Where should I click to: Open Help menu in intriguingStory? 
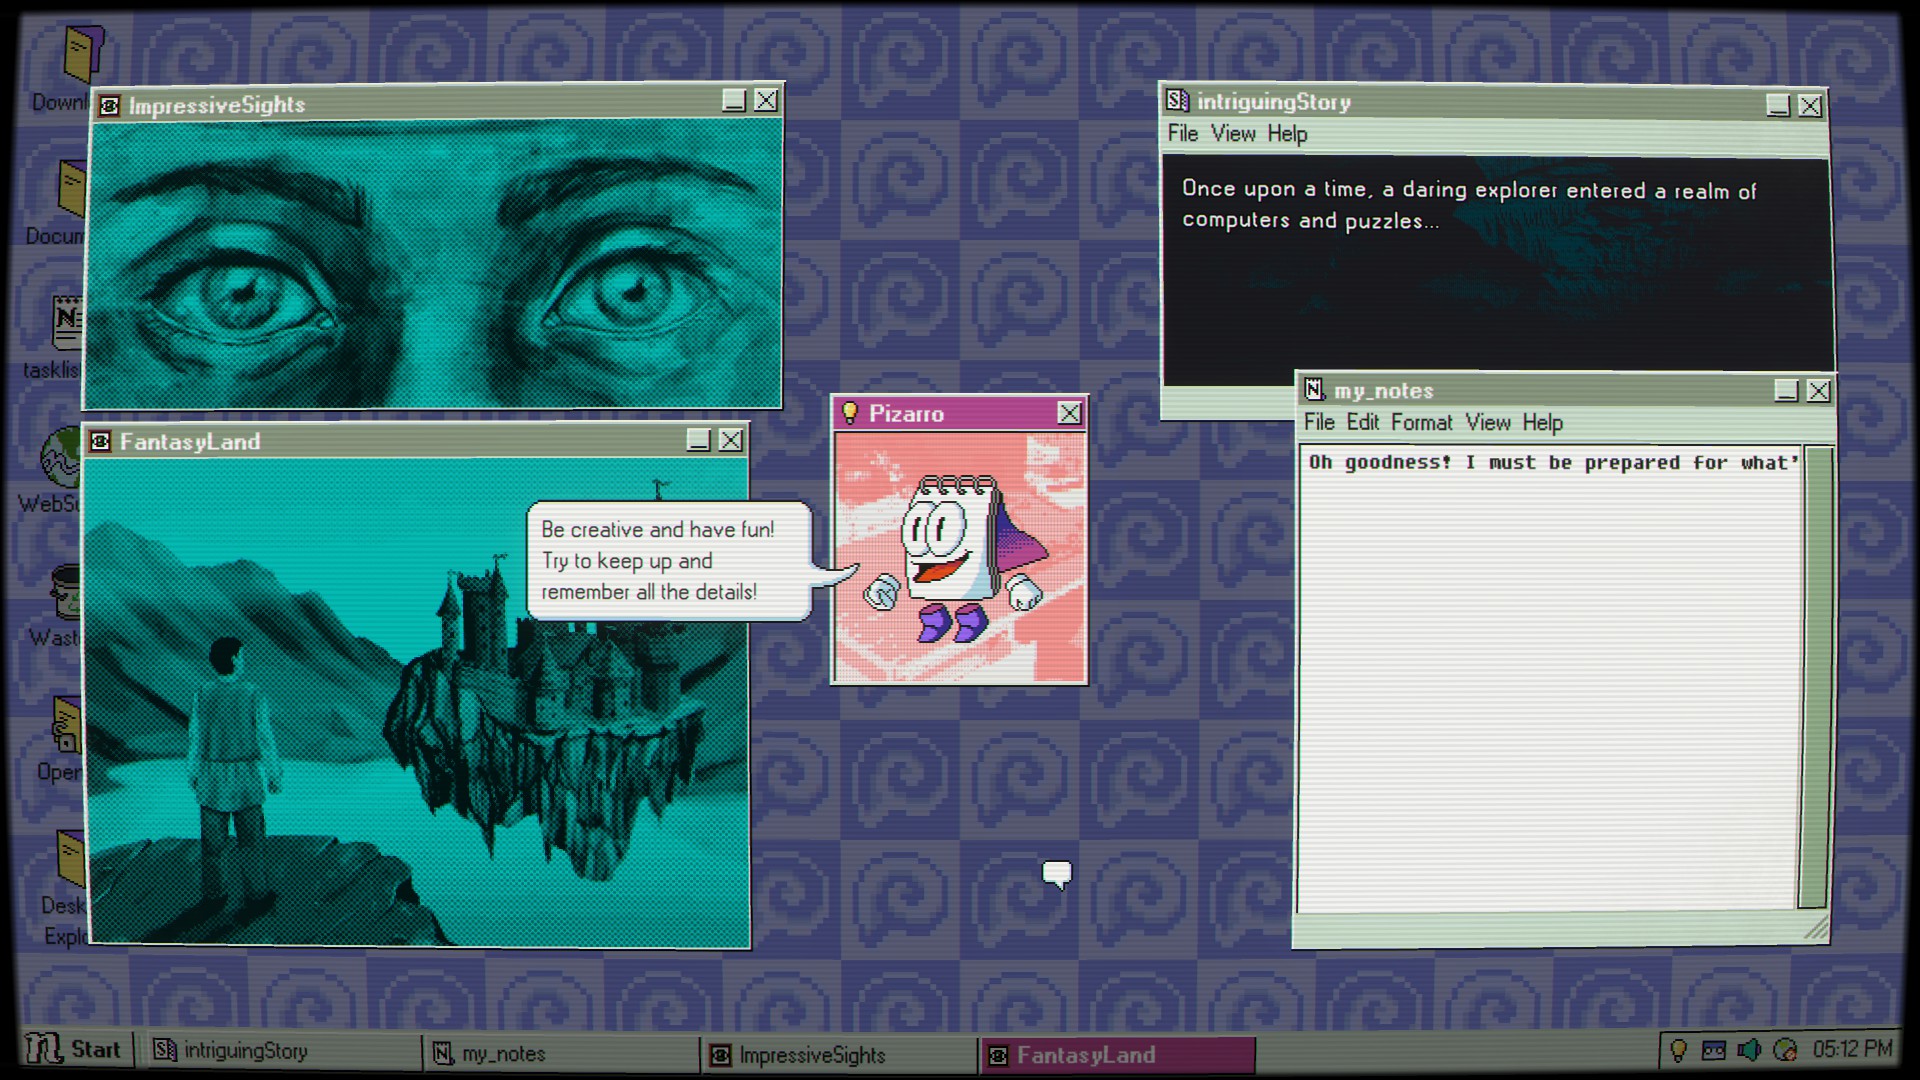pos(1287,134)
